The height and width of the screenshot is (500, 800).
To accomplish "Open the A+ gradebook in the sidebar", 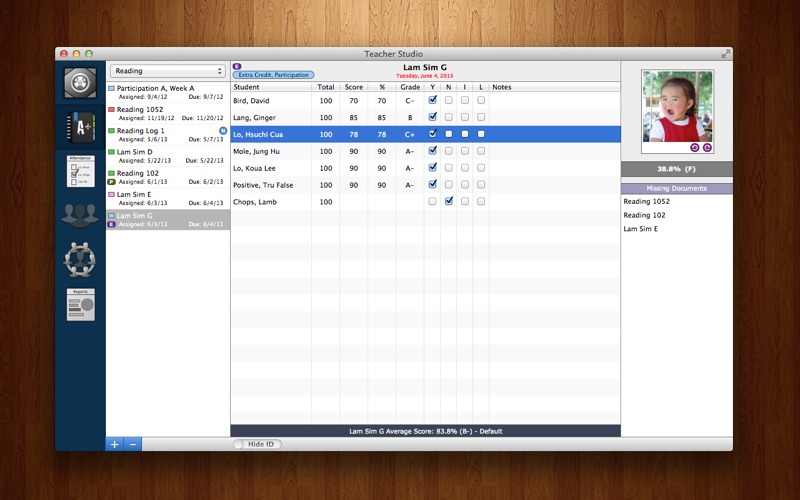I will (x=80, y=126).
